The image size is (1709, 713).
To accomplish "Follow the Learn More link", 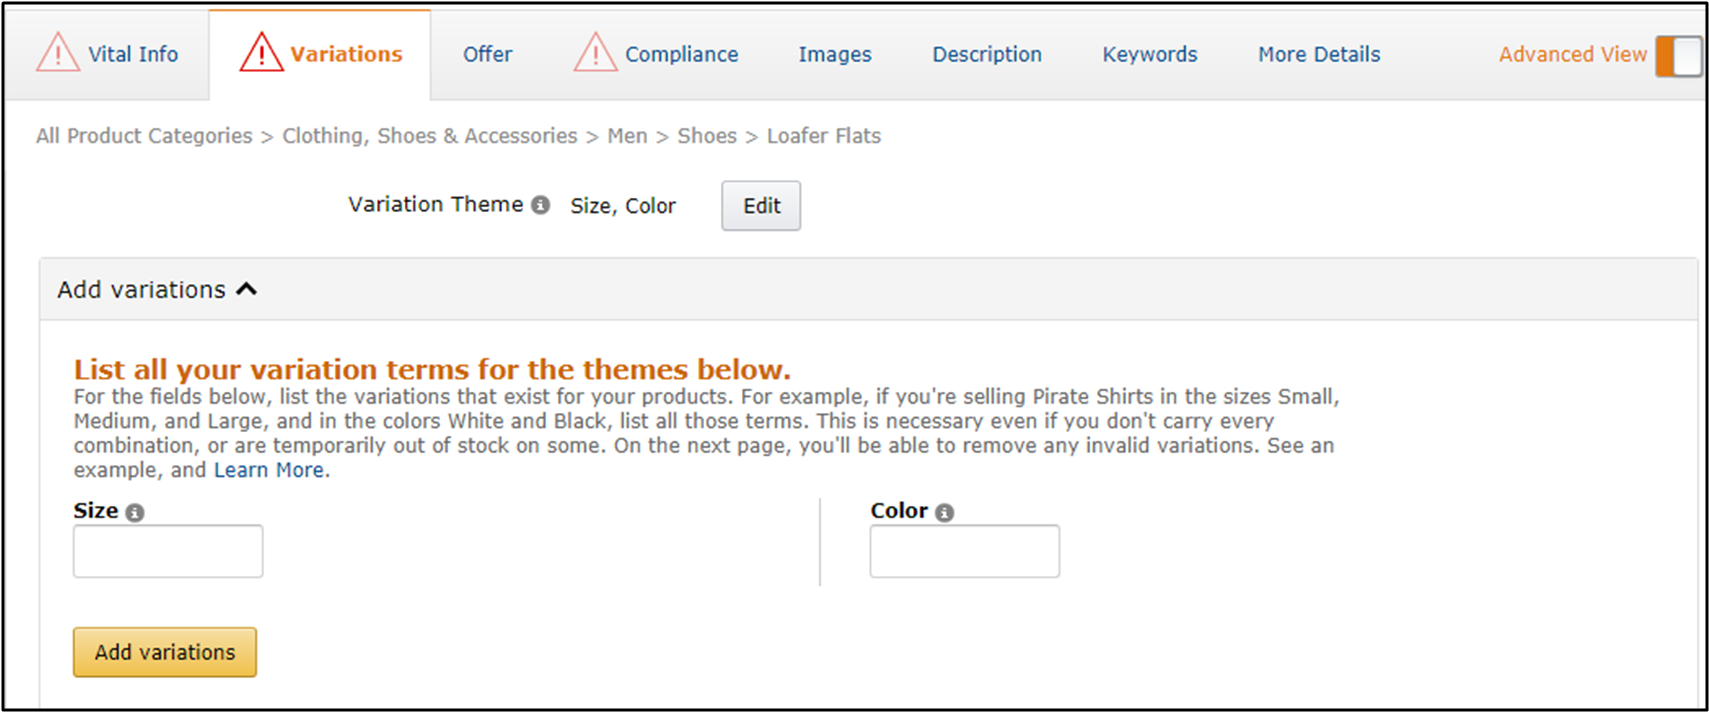I will click(269, 470).
